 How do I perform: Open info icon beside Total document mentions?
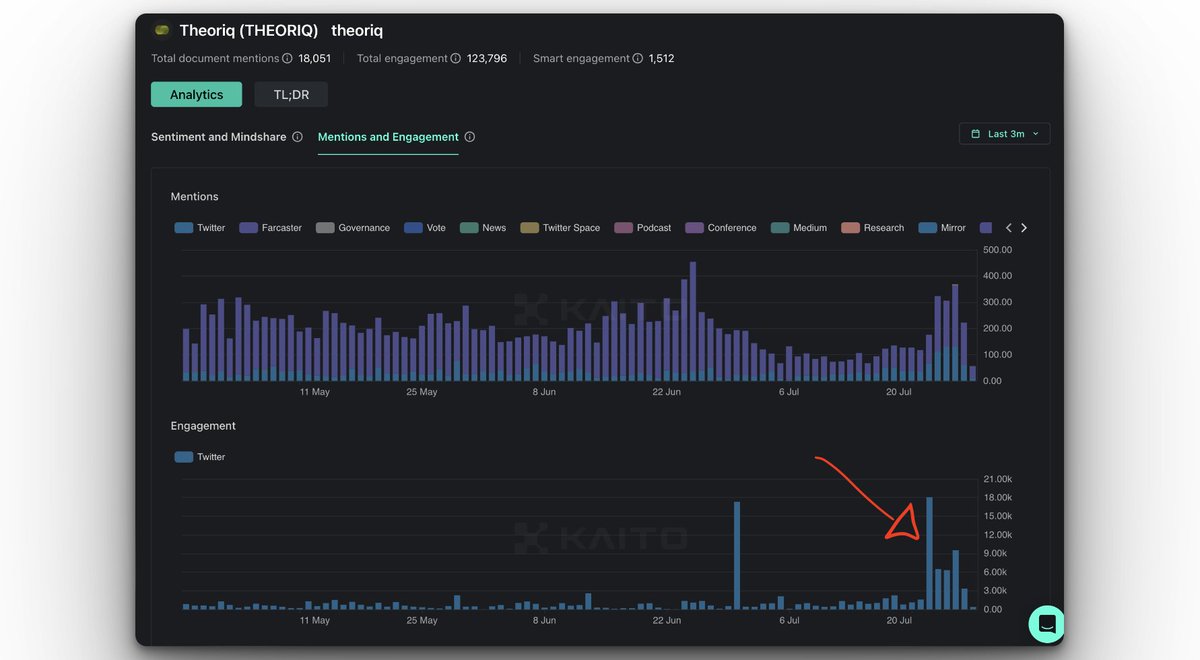coord(287,59)
